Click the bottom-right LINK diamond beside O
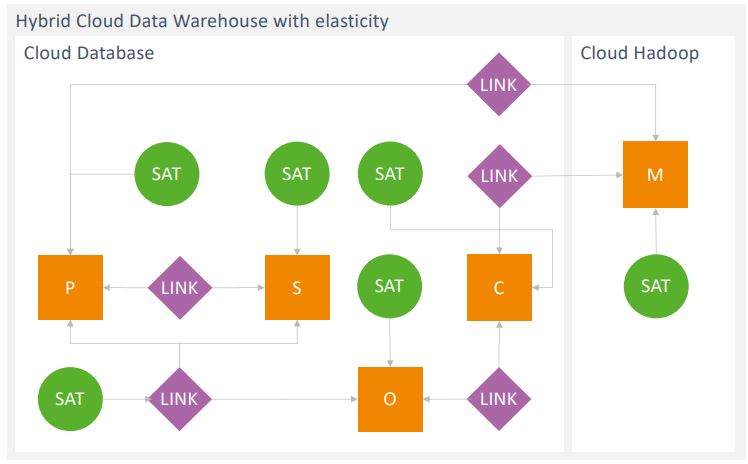748x464 pixels. [499, 399]
